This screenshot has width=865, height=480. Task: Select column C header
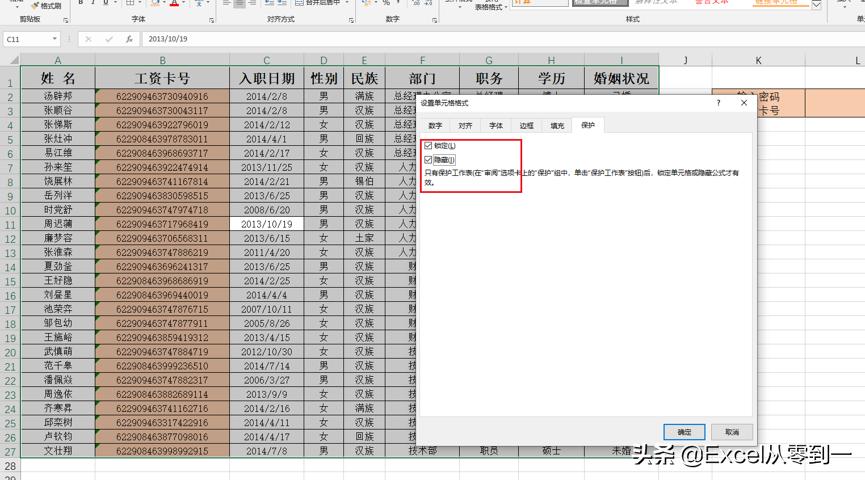pyautogui.click(x=266, y=60)
